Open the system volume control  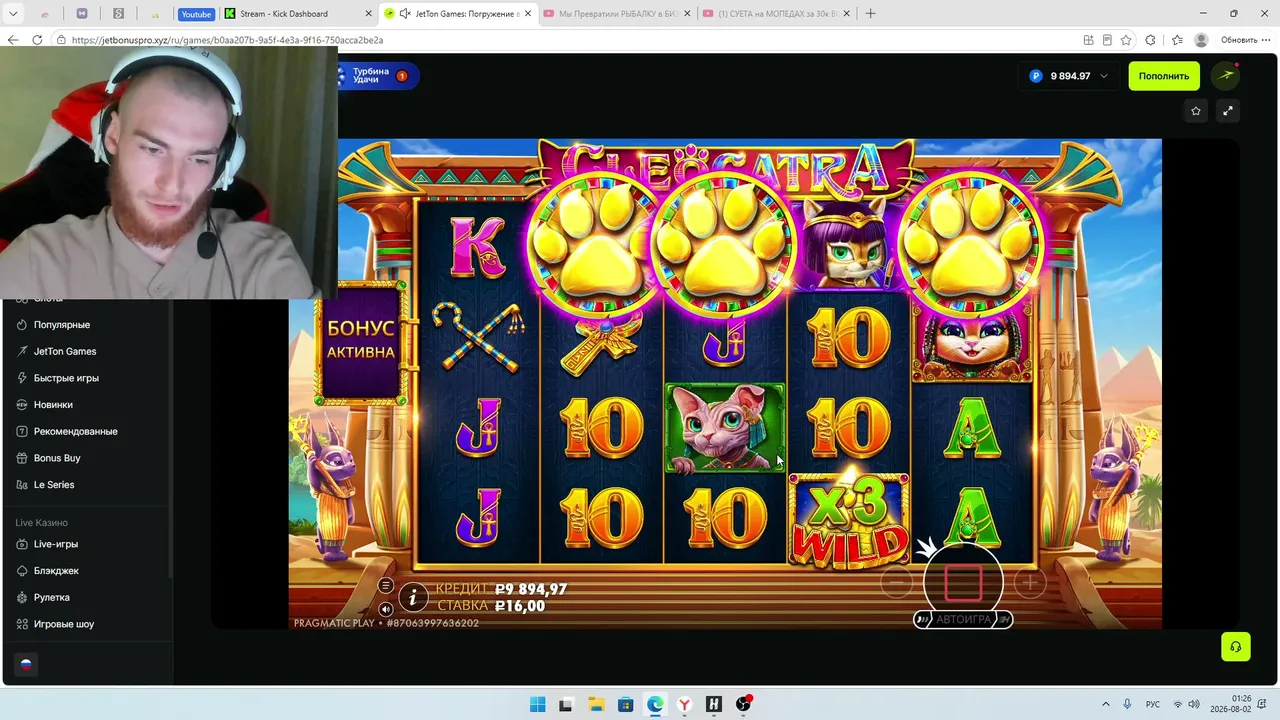(x=1194, y=704)
